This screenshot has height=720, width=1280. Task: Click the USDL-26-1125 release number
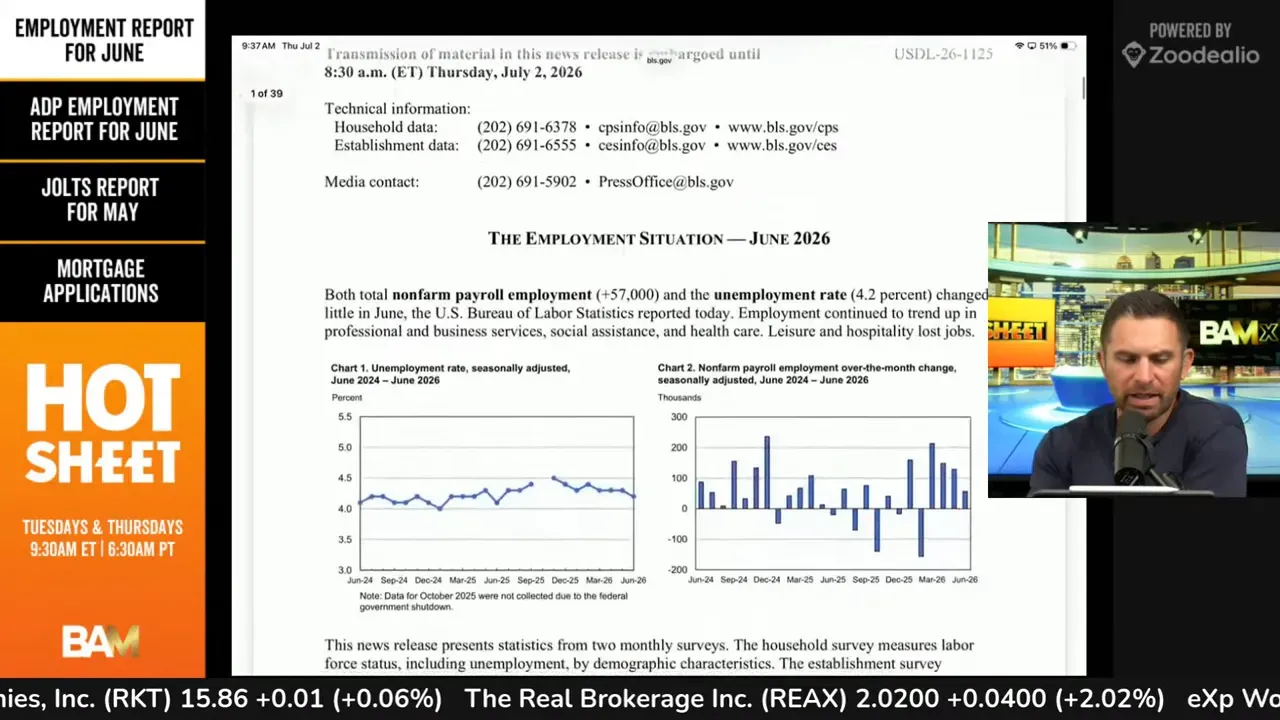click(x=943, y=54)
